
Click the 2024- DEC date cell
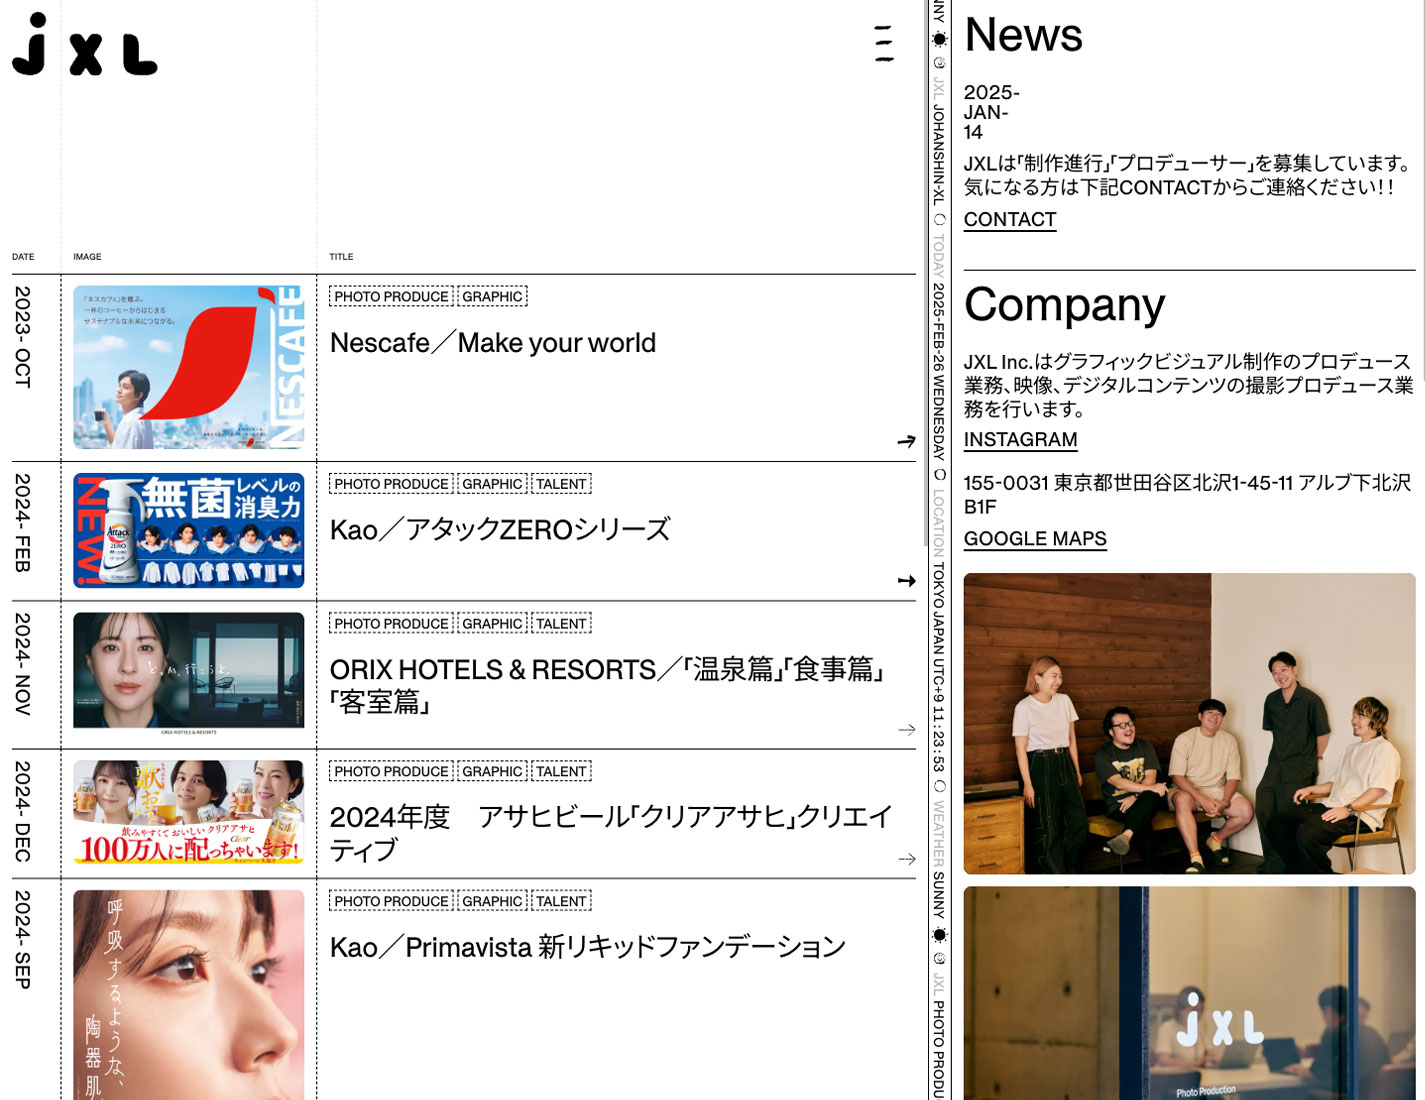[x=23, y=811]
